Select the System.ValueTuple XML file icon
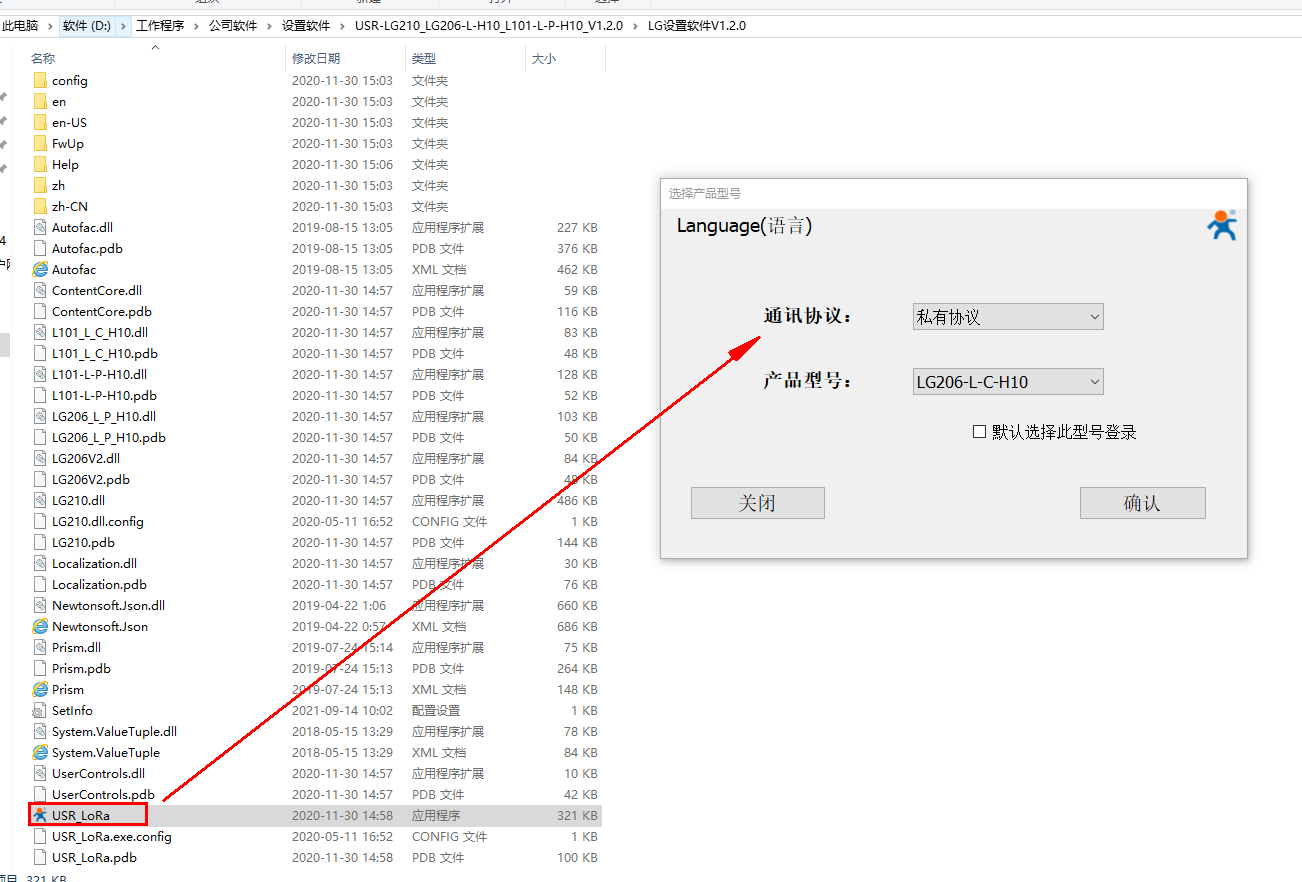The image size is (1302, 882). [x=40, y=752]
